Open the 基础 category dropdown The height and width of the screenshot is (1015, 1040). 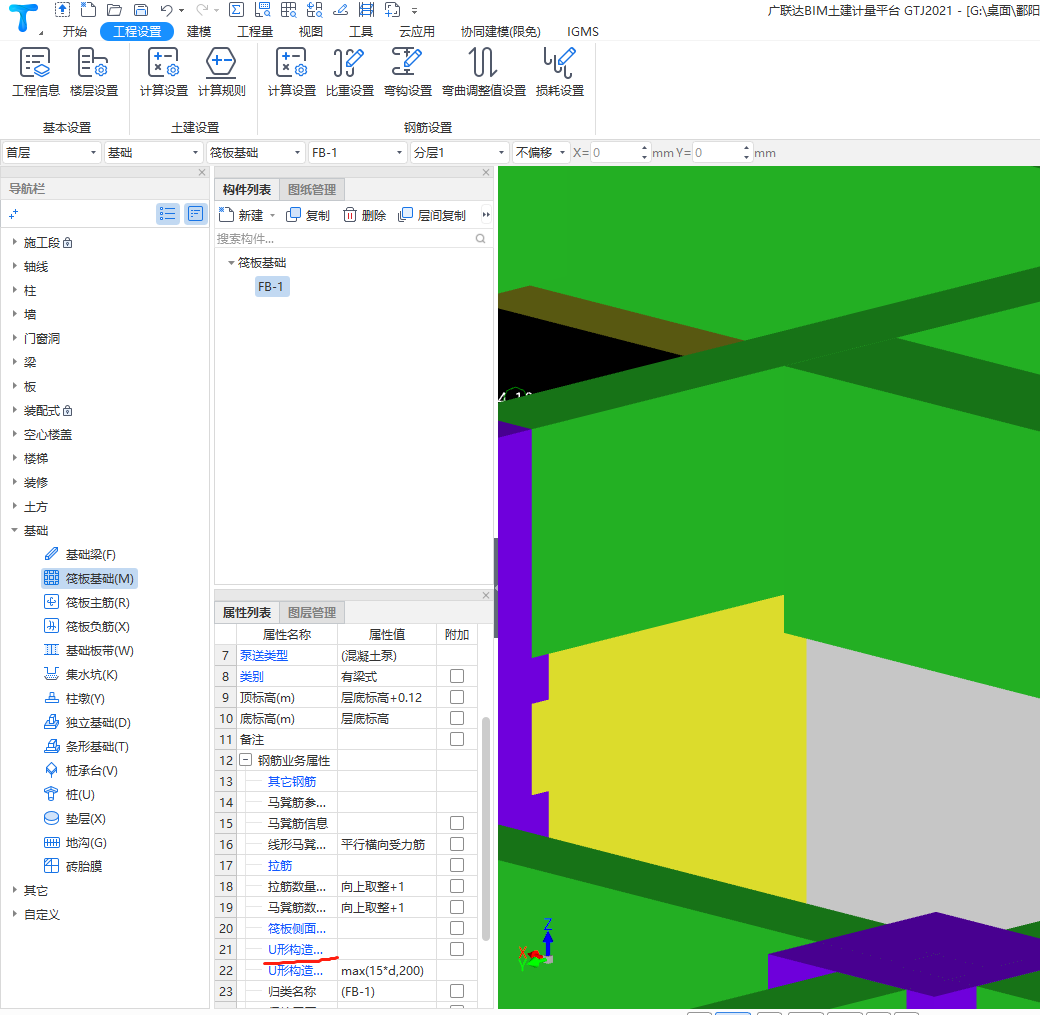(154, 153)
